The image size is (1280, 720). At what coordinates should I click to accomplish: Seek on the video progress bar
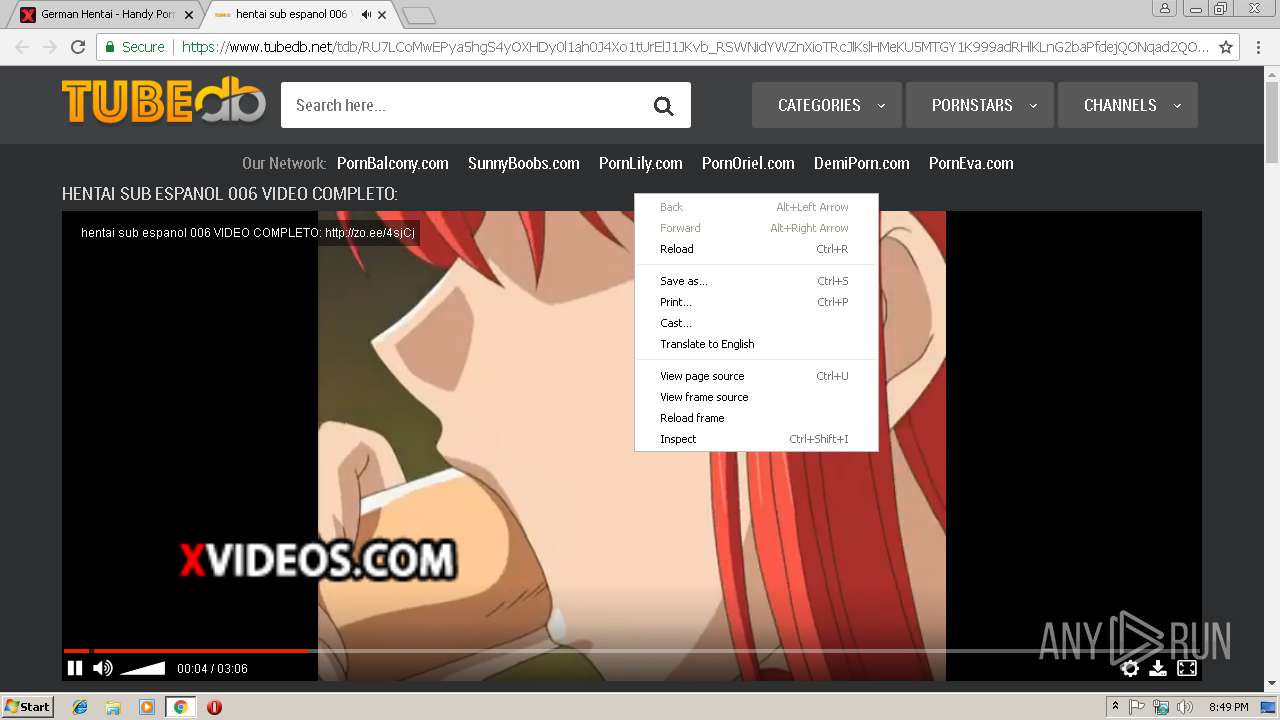632,651
